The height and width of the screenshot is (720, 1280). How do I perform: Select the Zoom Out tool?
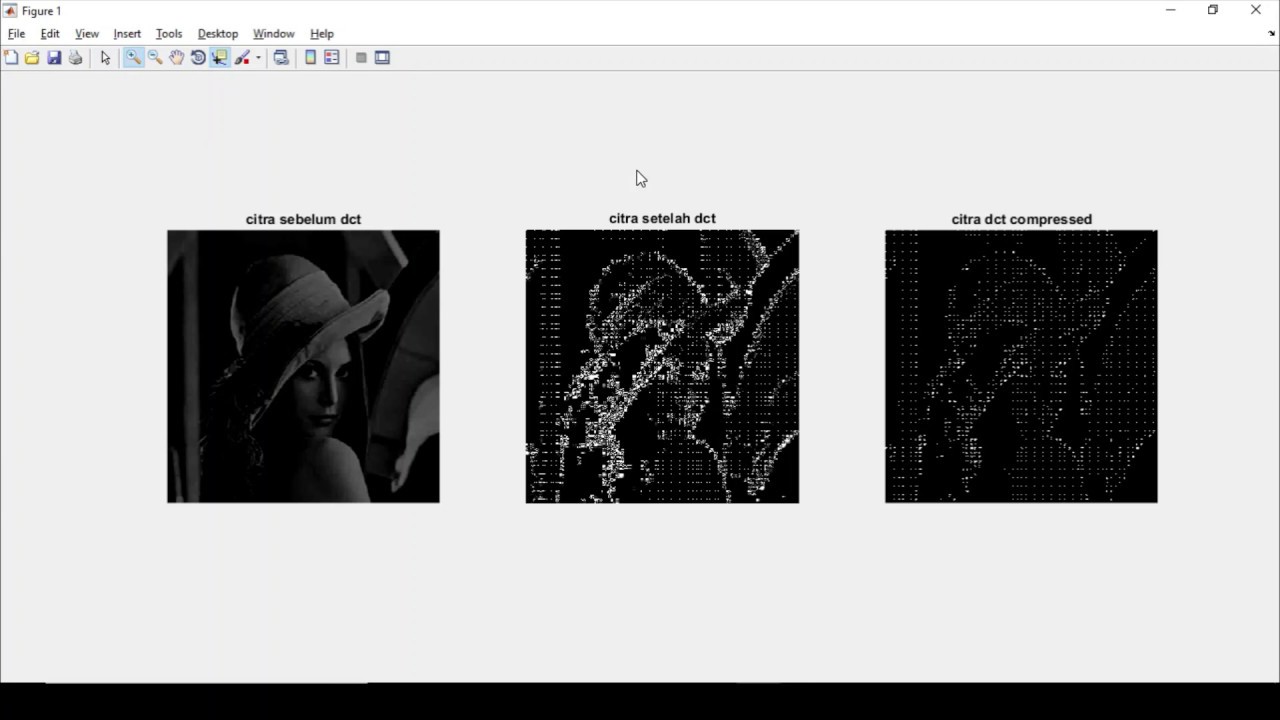tap(155, 58)
